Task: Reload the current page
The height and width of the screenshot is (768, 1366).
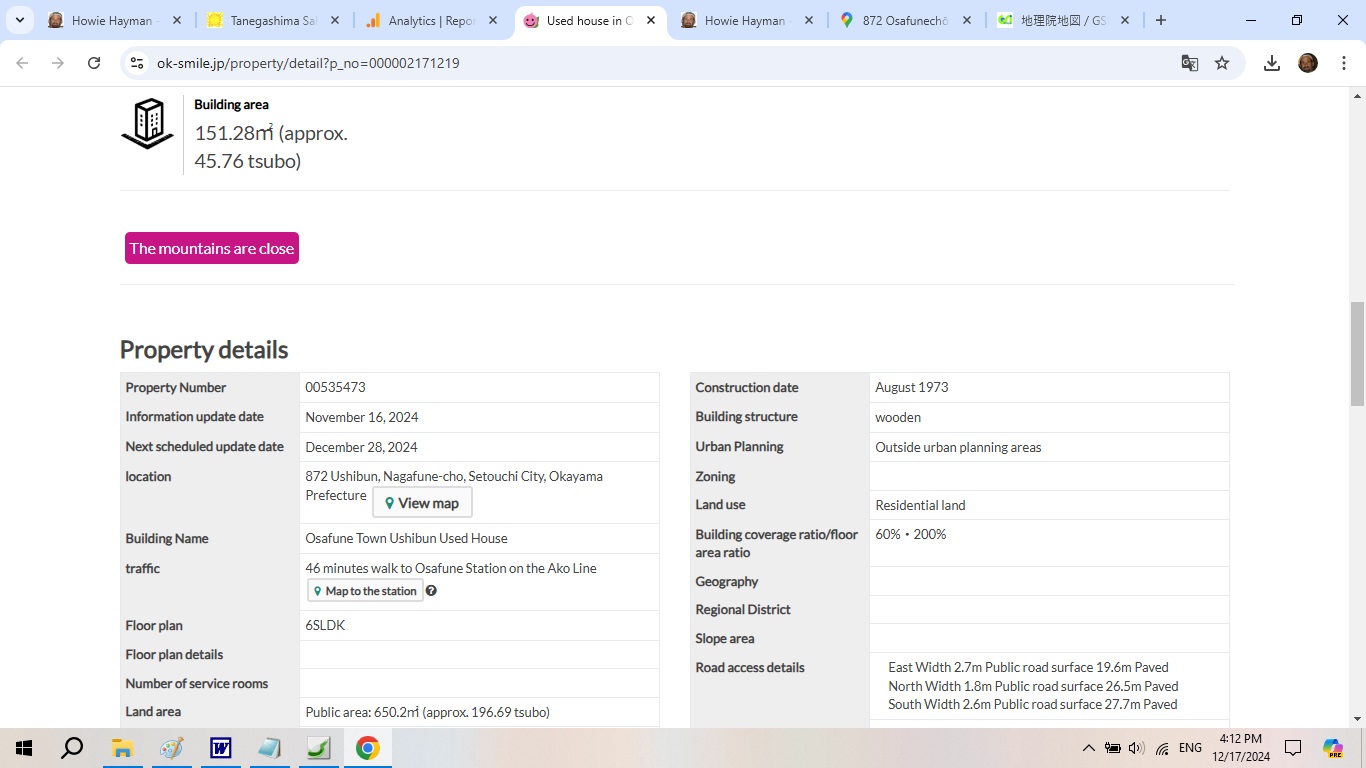Action: pyautogui.click(x=94, y=63)
